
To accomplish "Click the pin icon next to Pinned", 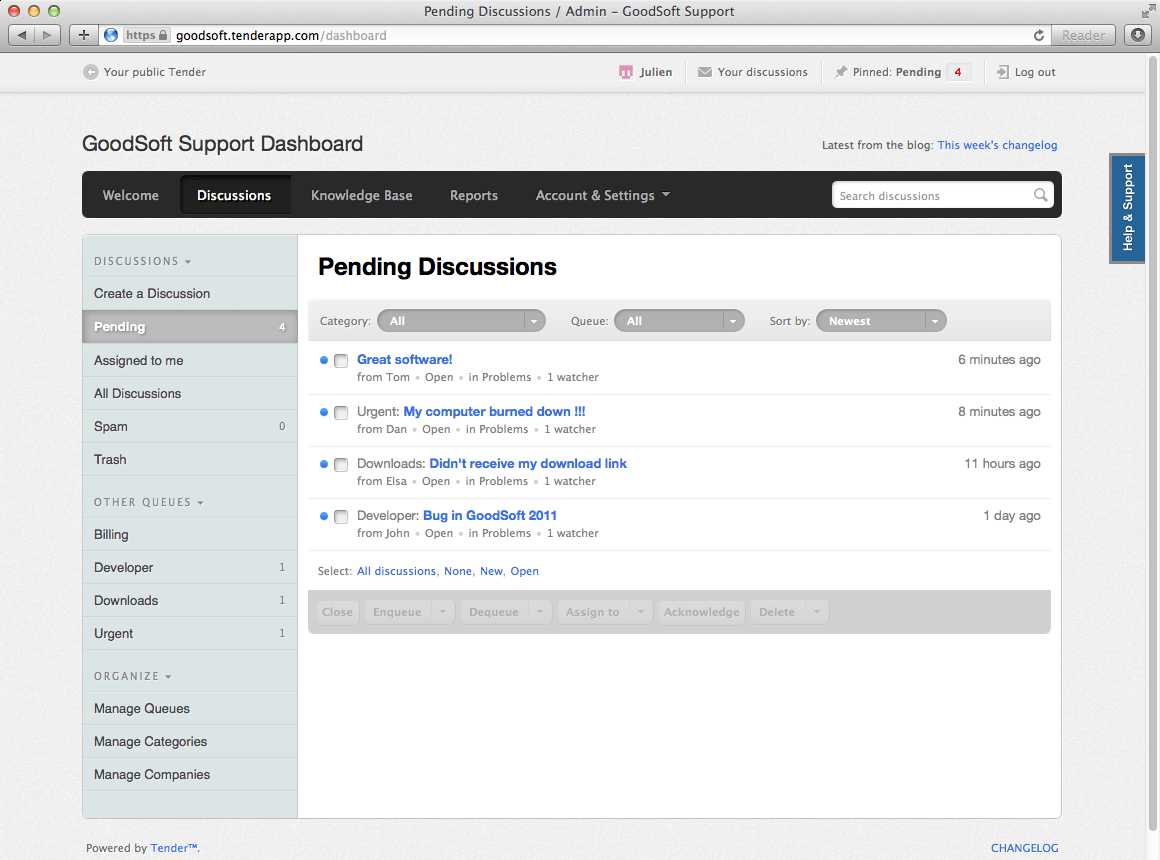I will [840, 72].
